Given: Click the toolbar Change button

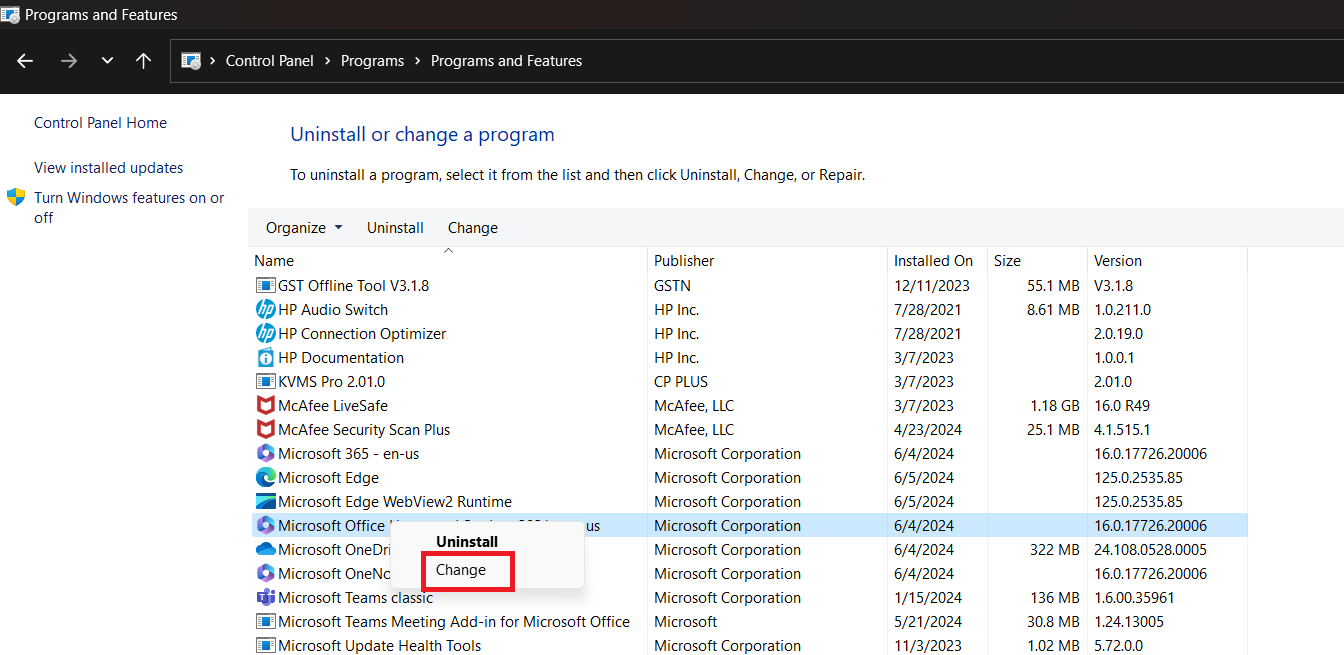Looking at the screenshot, I should point(473,228).
